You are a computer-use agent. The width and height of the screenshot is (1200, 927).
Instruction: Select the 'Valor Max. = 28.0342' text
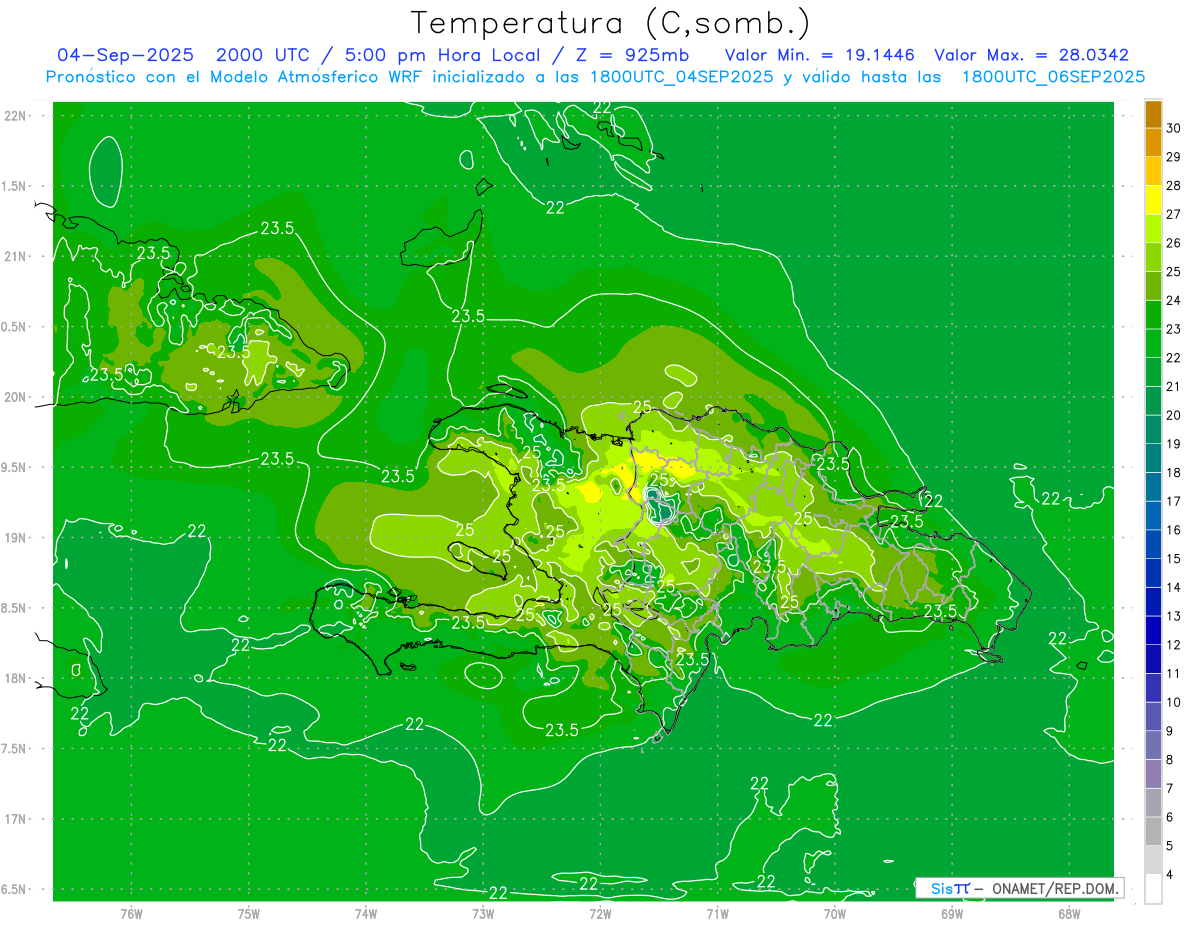(1031, 55)
